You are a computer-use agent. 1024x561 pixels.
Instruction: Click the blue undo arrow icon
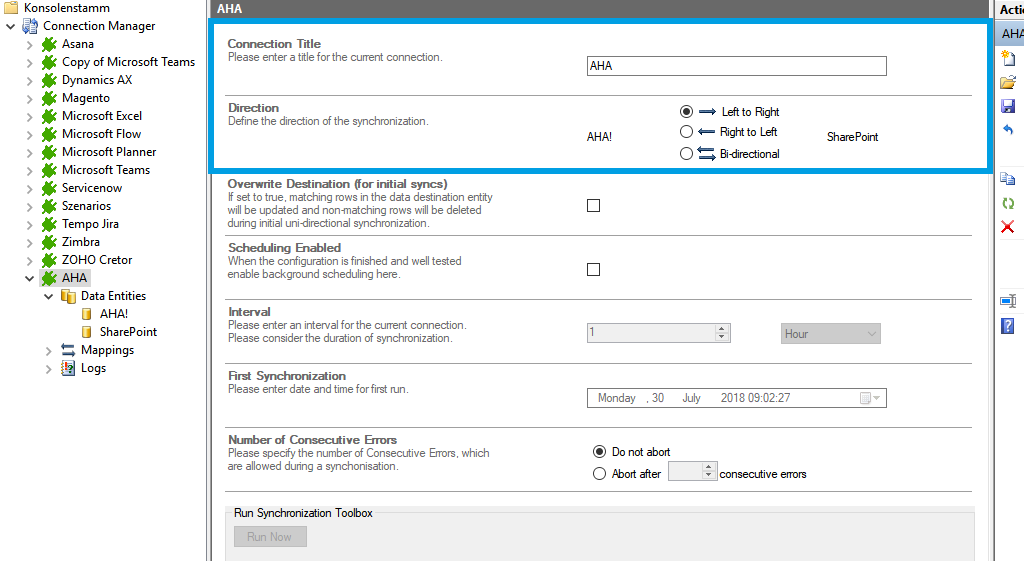tap(1008, 130)
